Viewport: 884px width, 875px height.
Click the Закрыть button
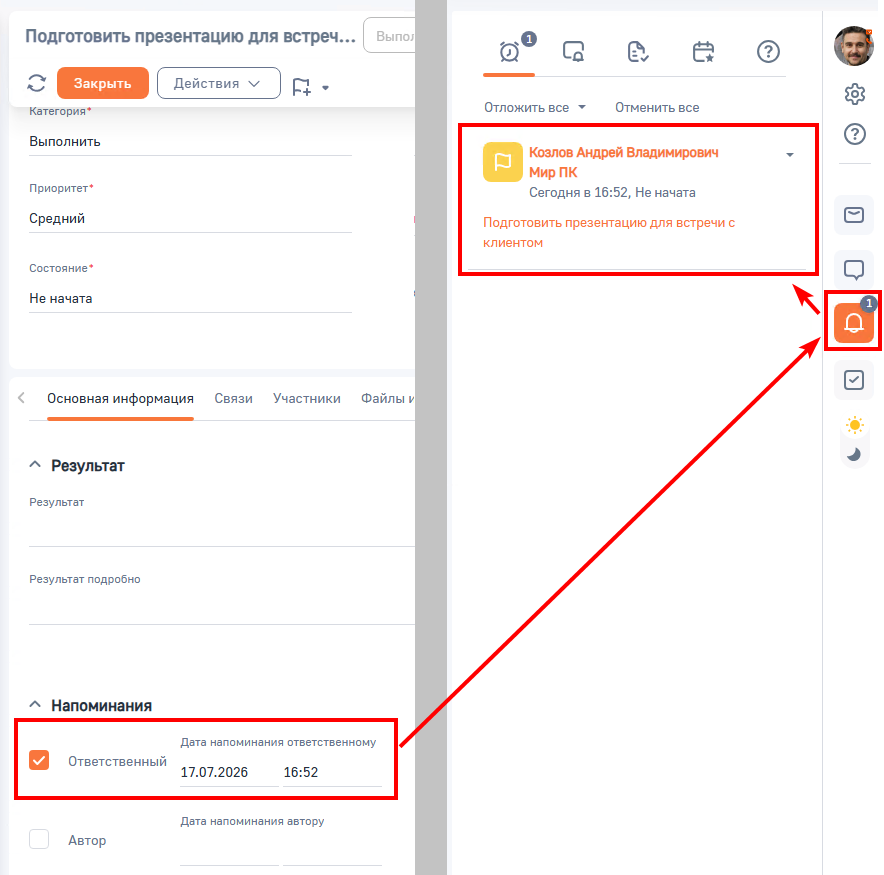click(103, 83)
